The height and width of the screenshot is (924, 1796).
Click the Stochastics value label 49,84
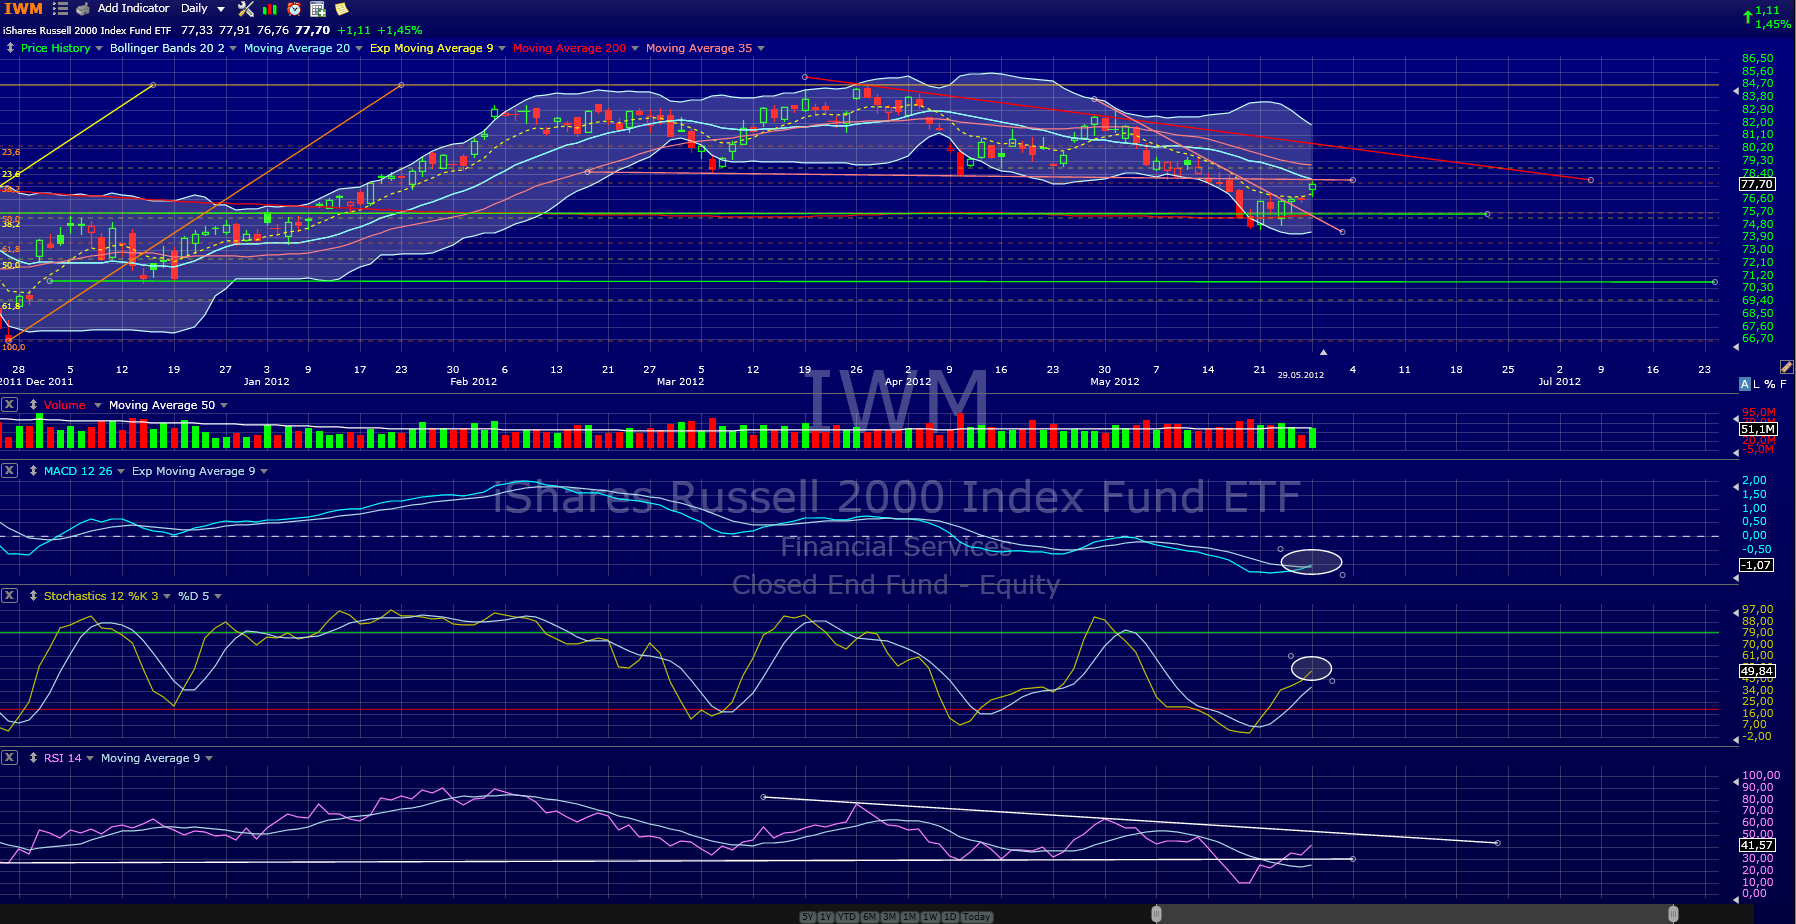[1757, 671]
